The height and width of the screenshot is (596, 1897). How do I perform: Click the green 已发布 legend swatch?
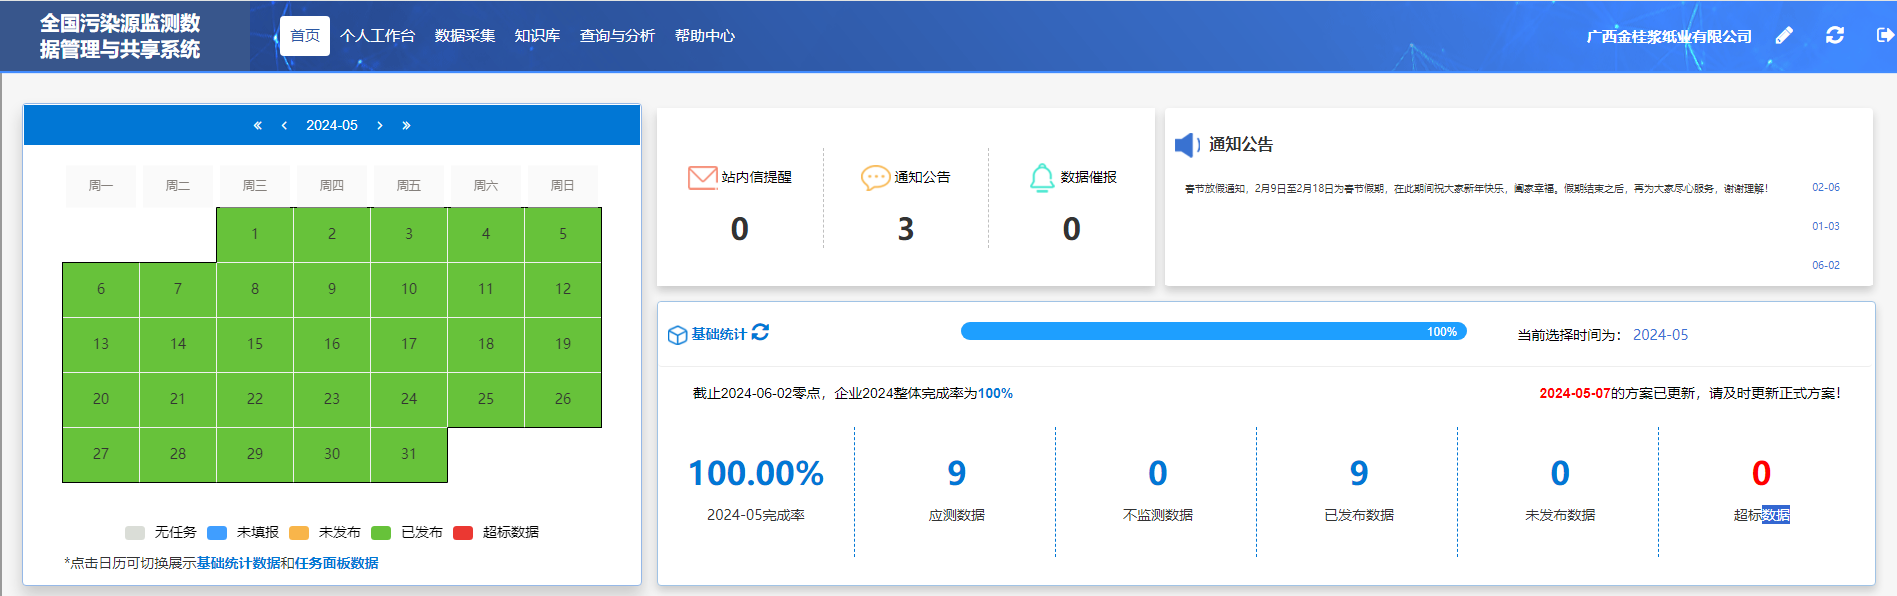click(x=381, y=532)
